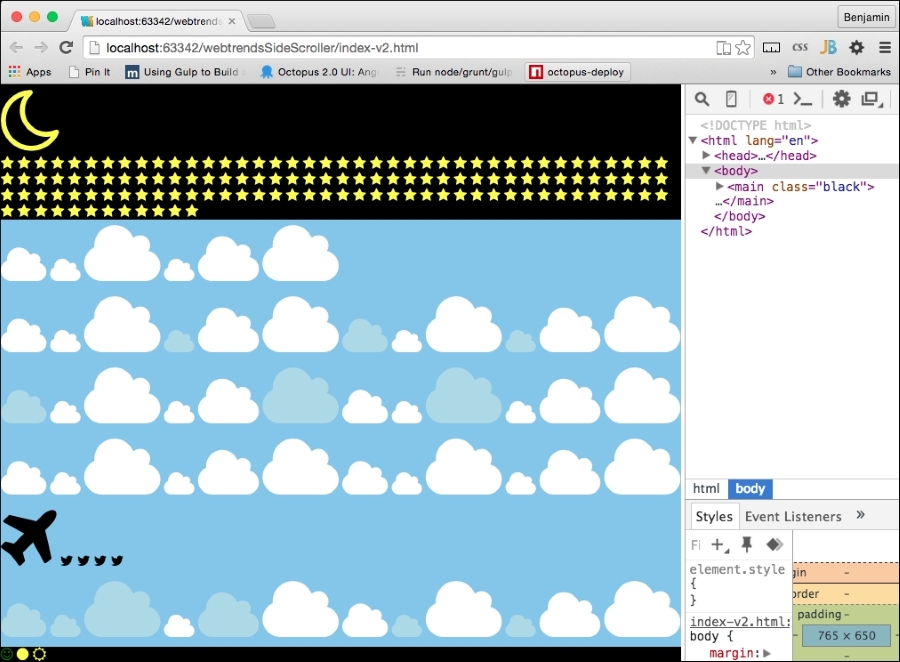Image resolution: width=900 pixels, height=662 pixels.
Task: Show the console drawer icon
Action: tap(803, 99)
